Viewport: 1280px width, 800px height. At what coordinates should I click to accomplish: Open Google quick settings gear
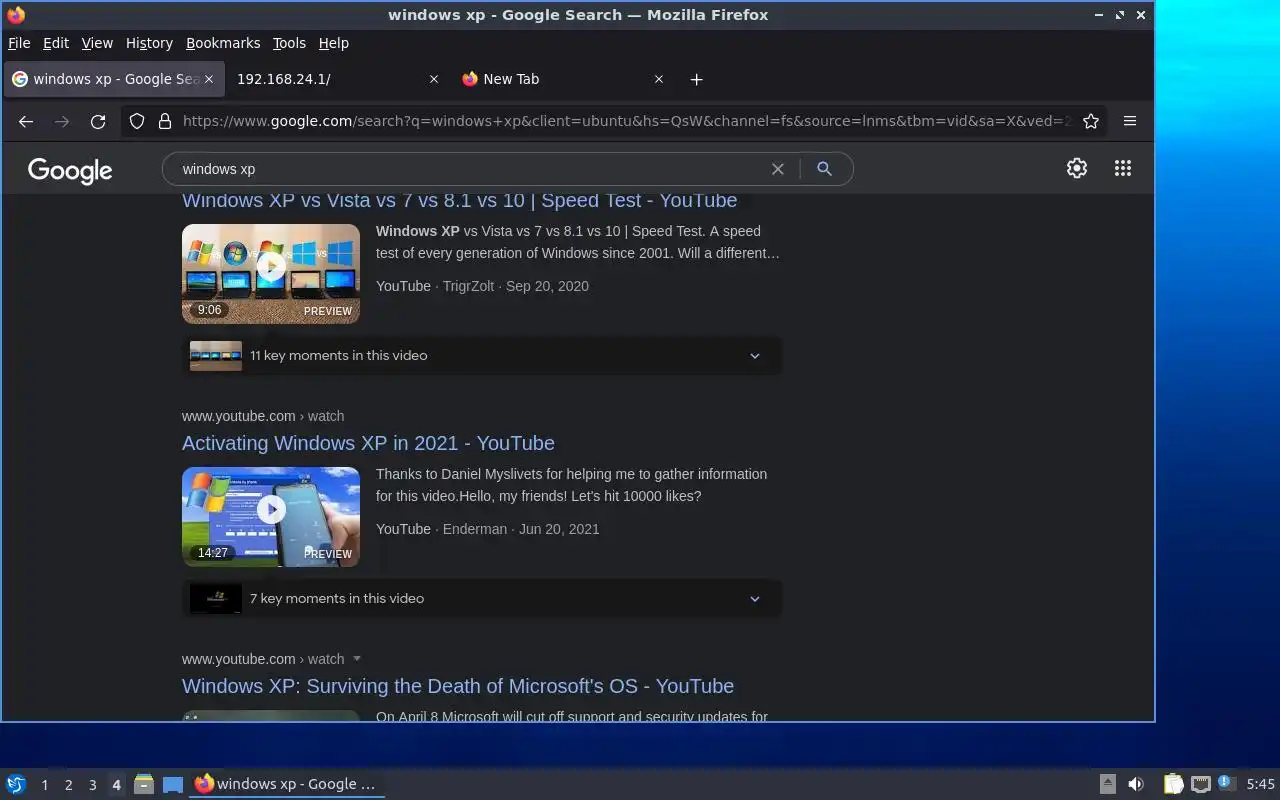[1077, 169]
